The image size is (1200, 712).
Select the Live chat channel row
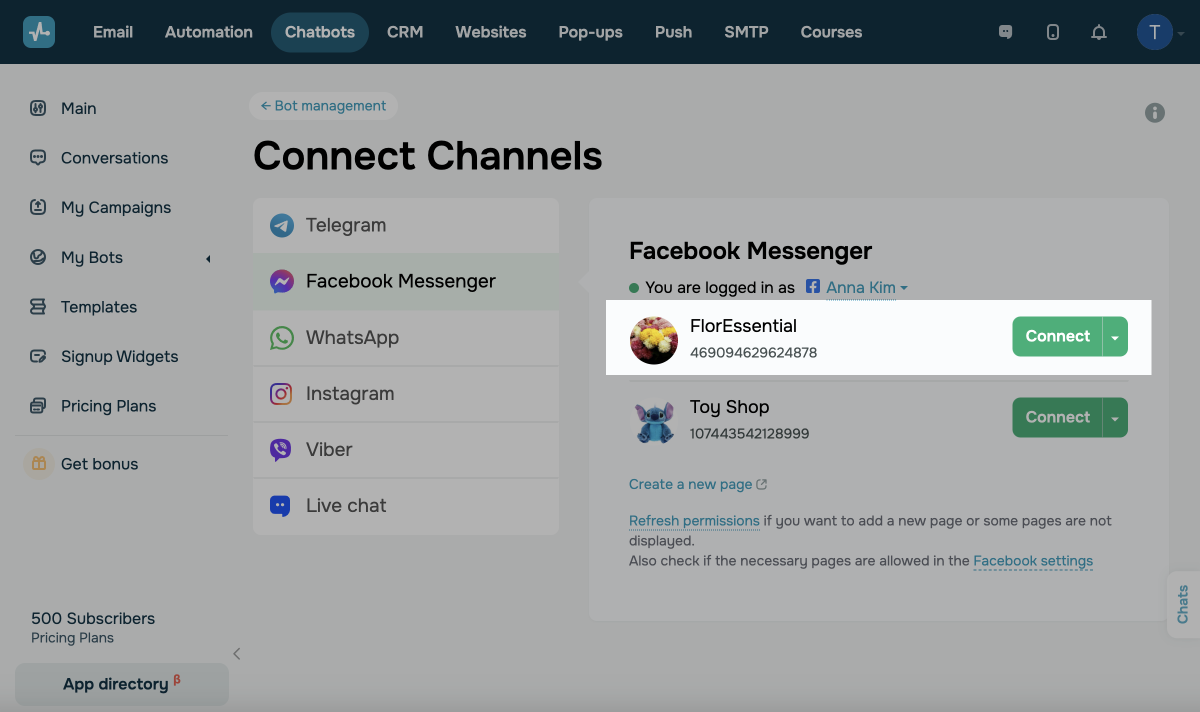(406, 505)
